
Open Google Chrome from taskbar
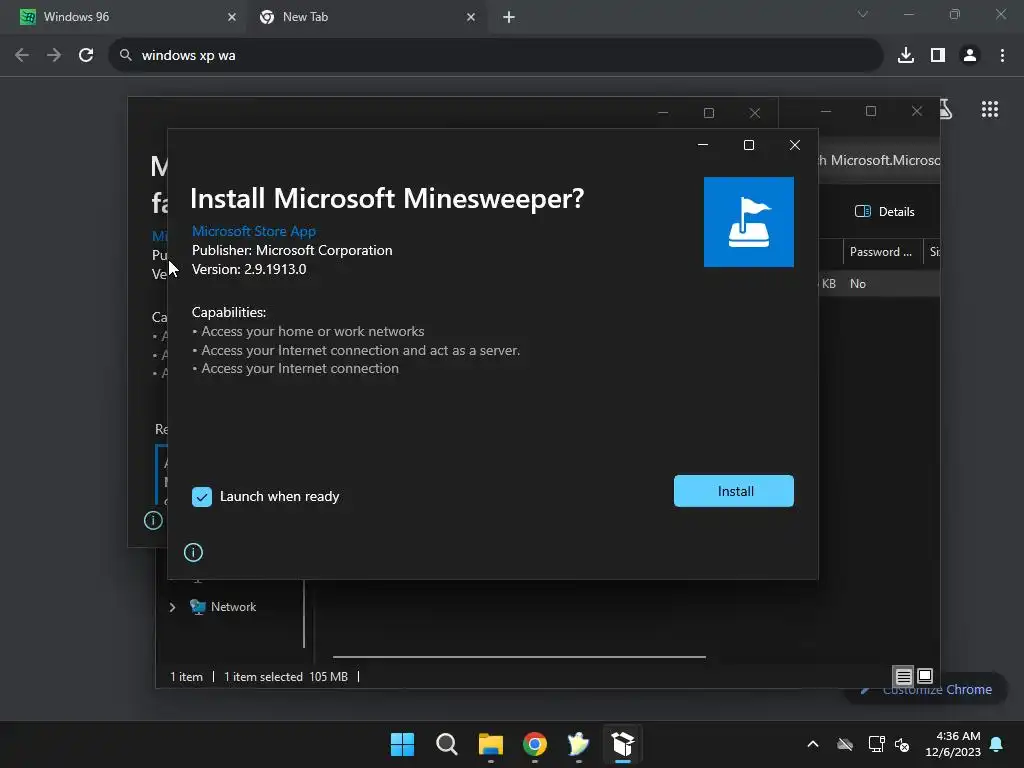pos(534,744)
